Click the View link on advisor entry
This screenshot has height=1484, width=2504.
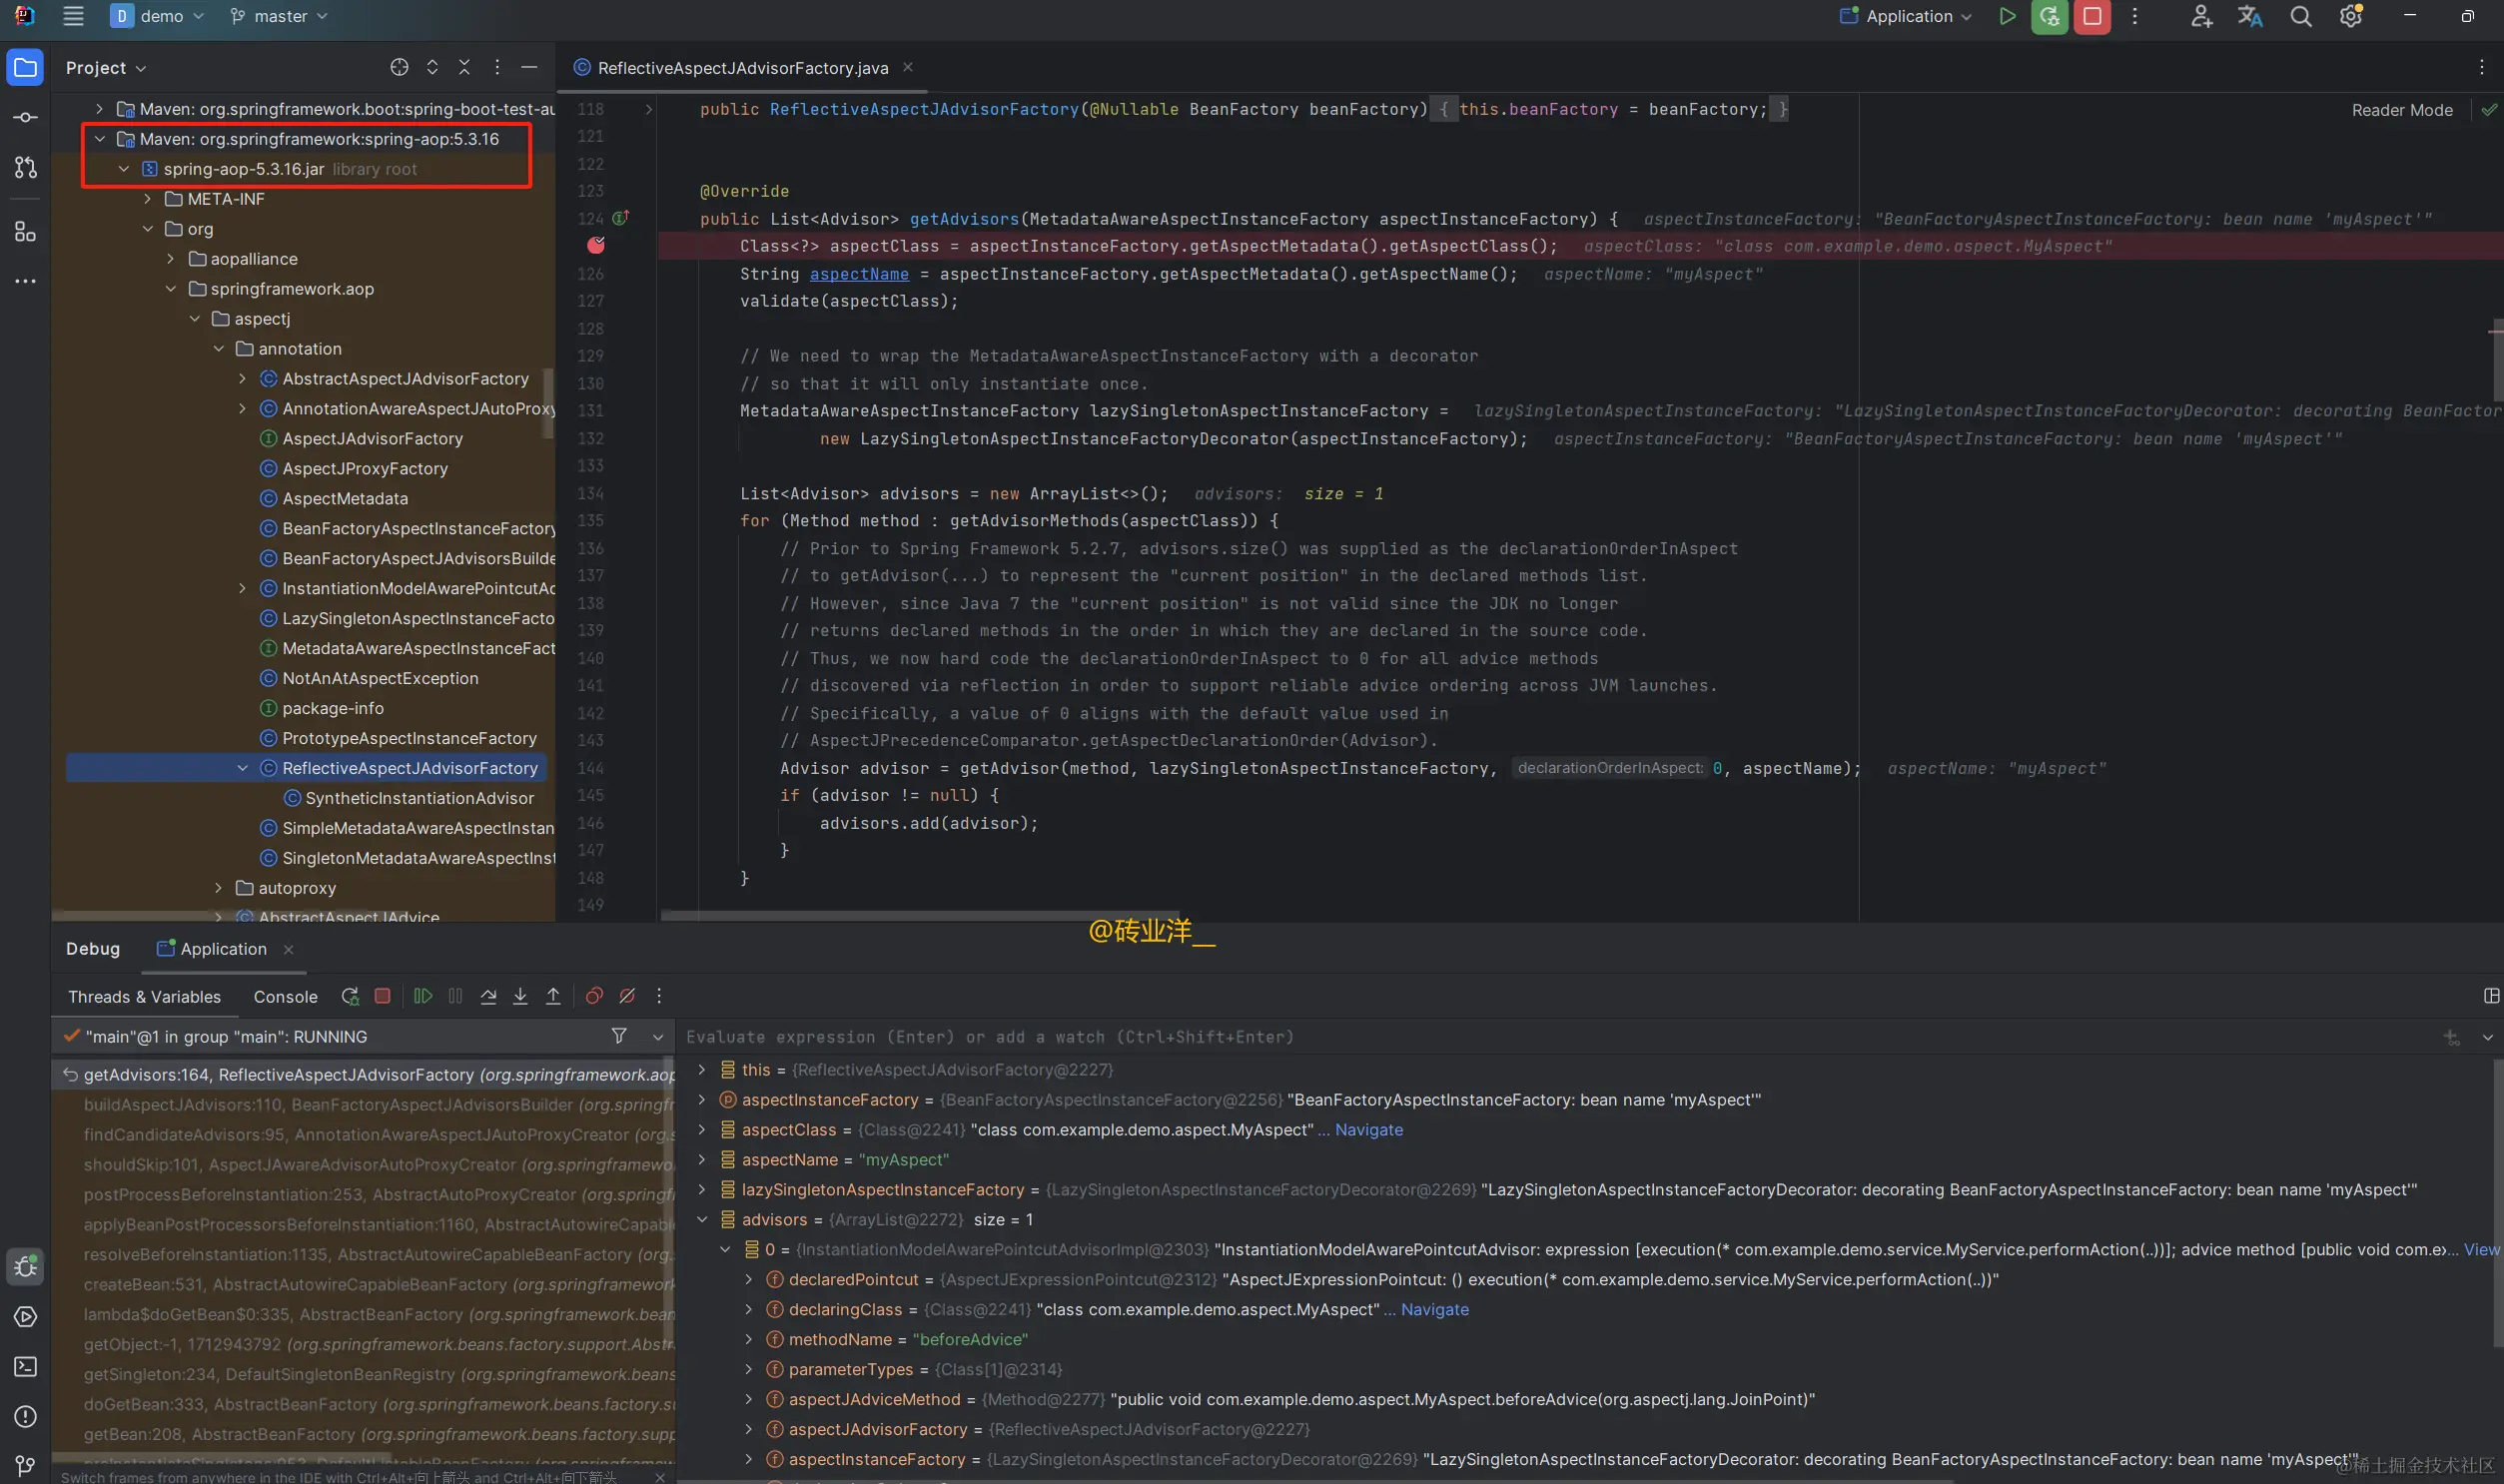point(2481,1250)
